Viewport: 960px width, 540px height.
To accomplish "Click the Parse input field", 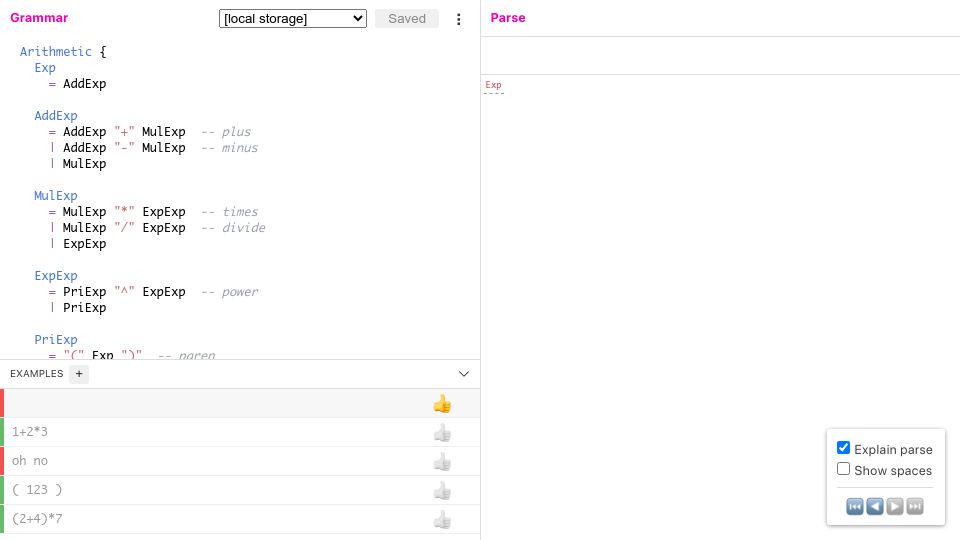I will pos(720,56).
